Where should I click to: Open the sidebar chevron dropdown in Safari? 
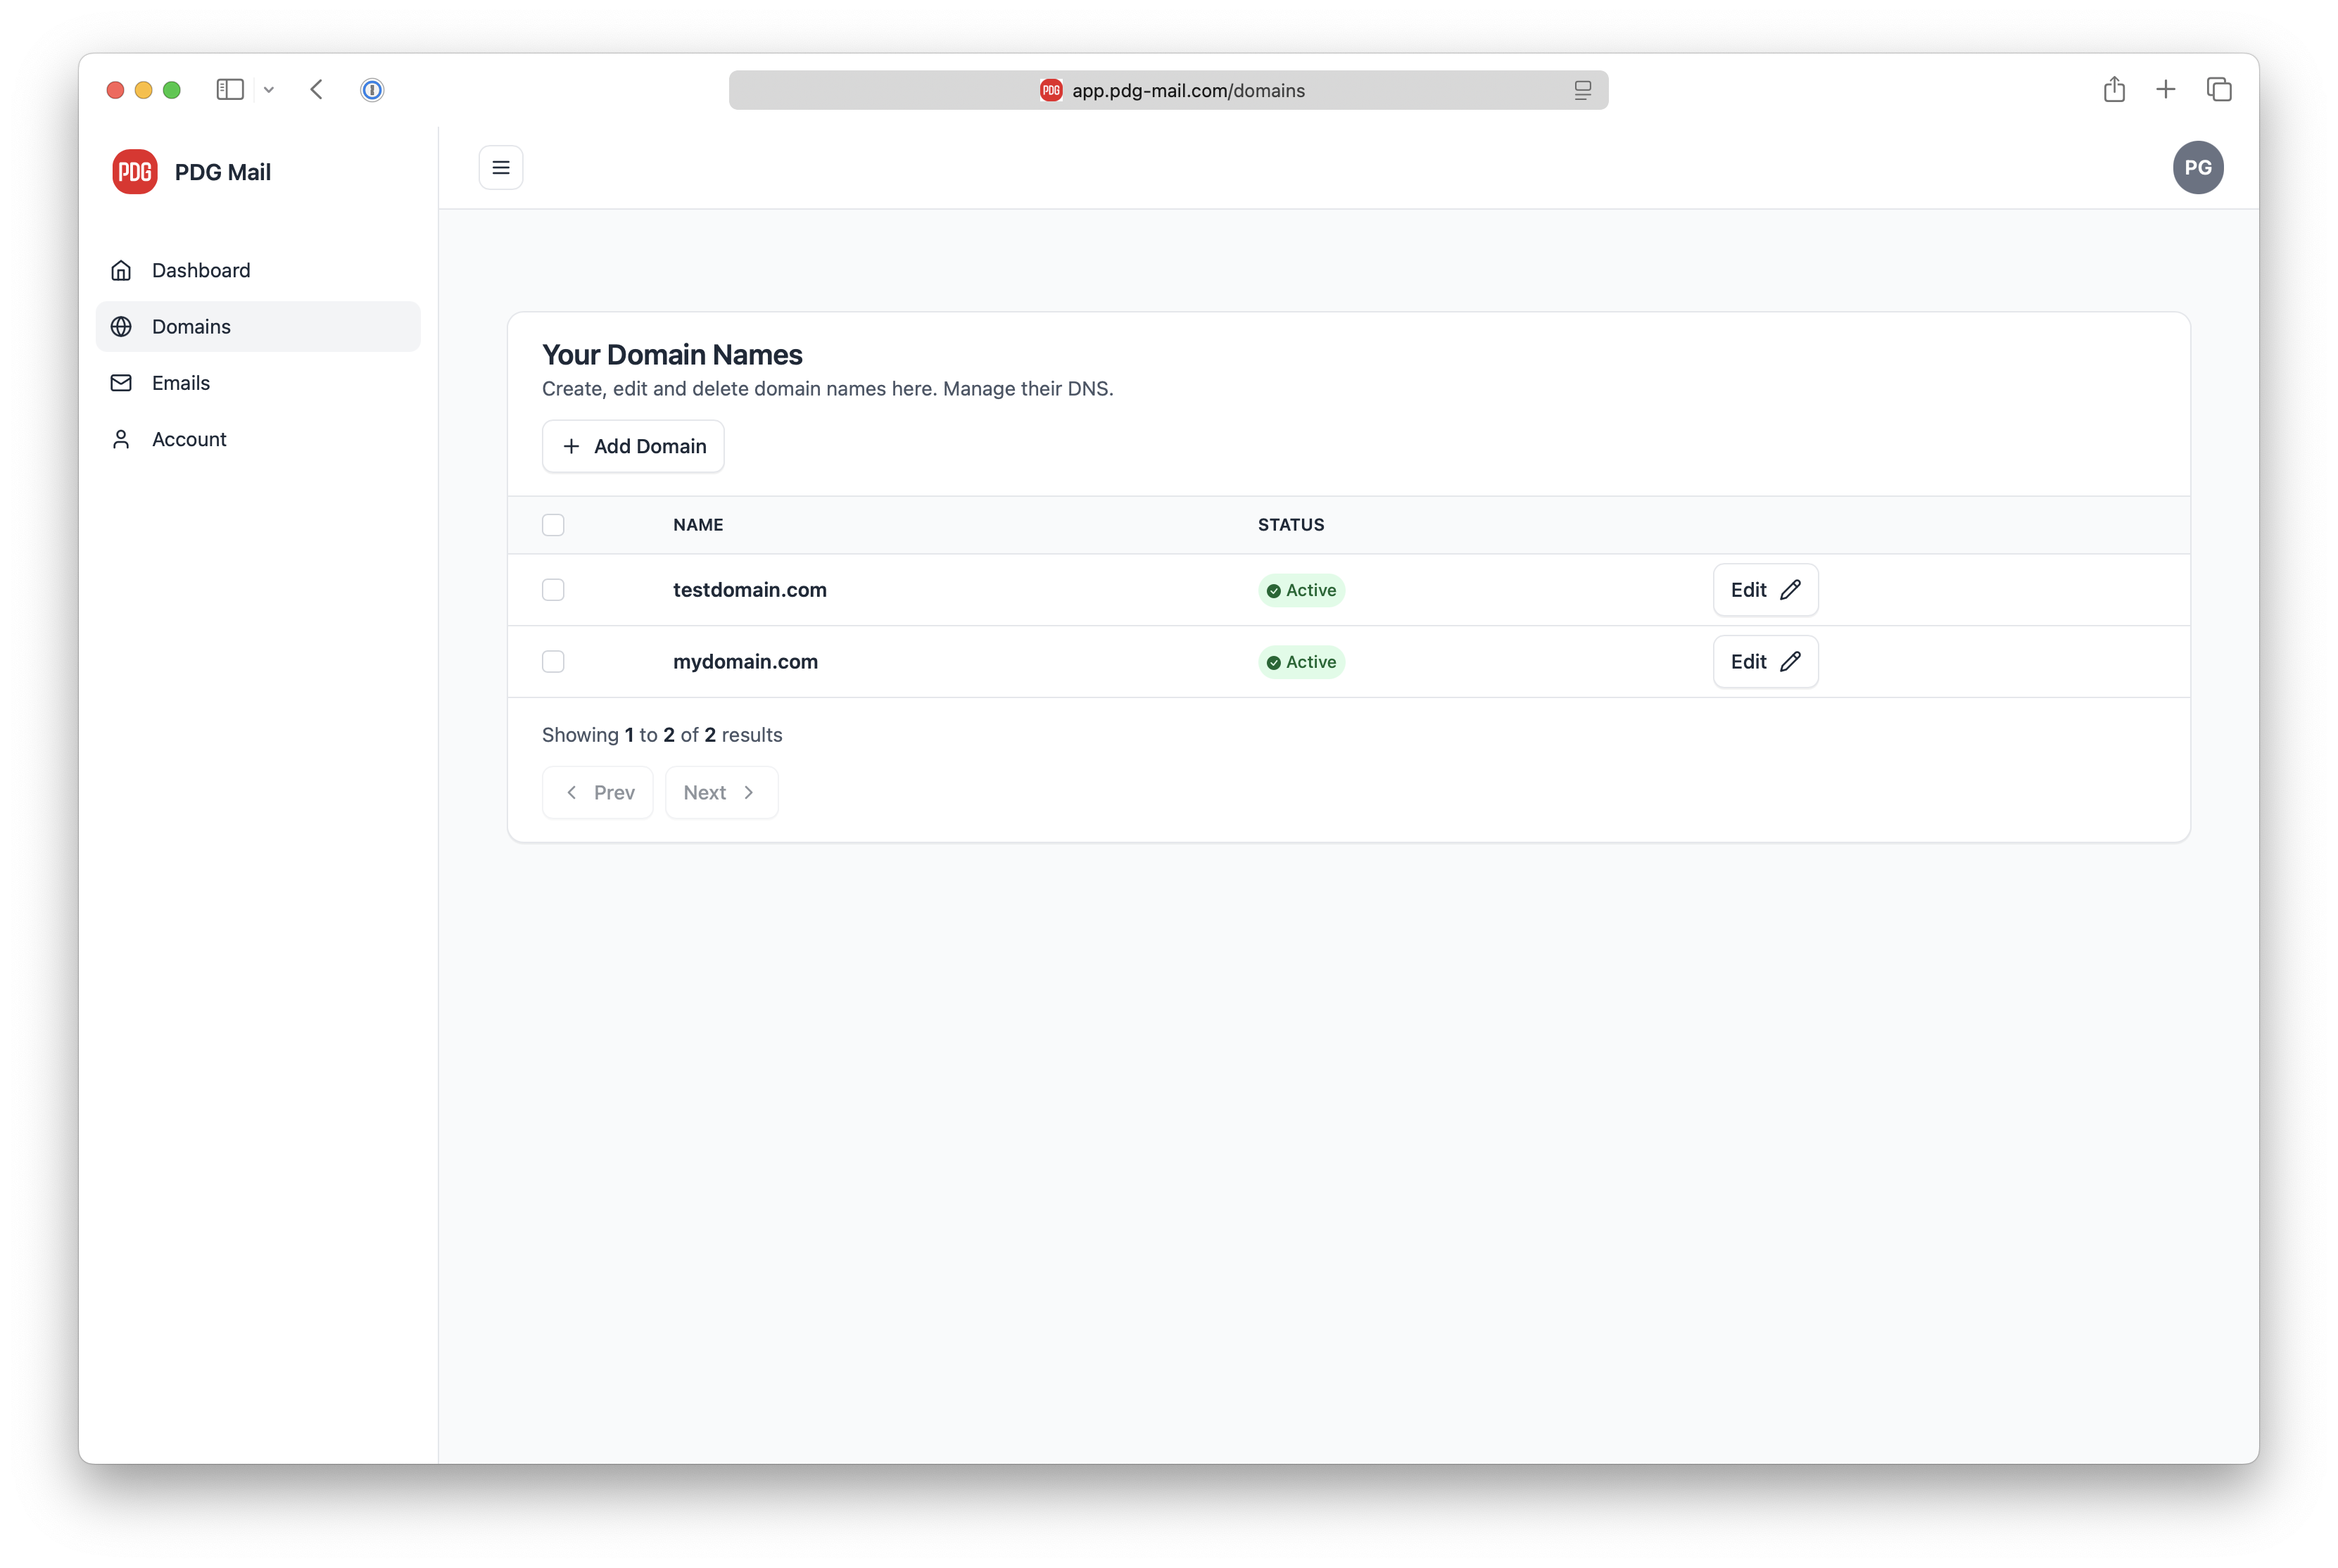tap(268, 89)
